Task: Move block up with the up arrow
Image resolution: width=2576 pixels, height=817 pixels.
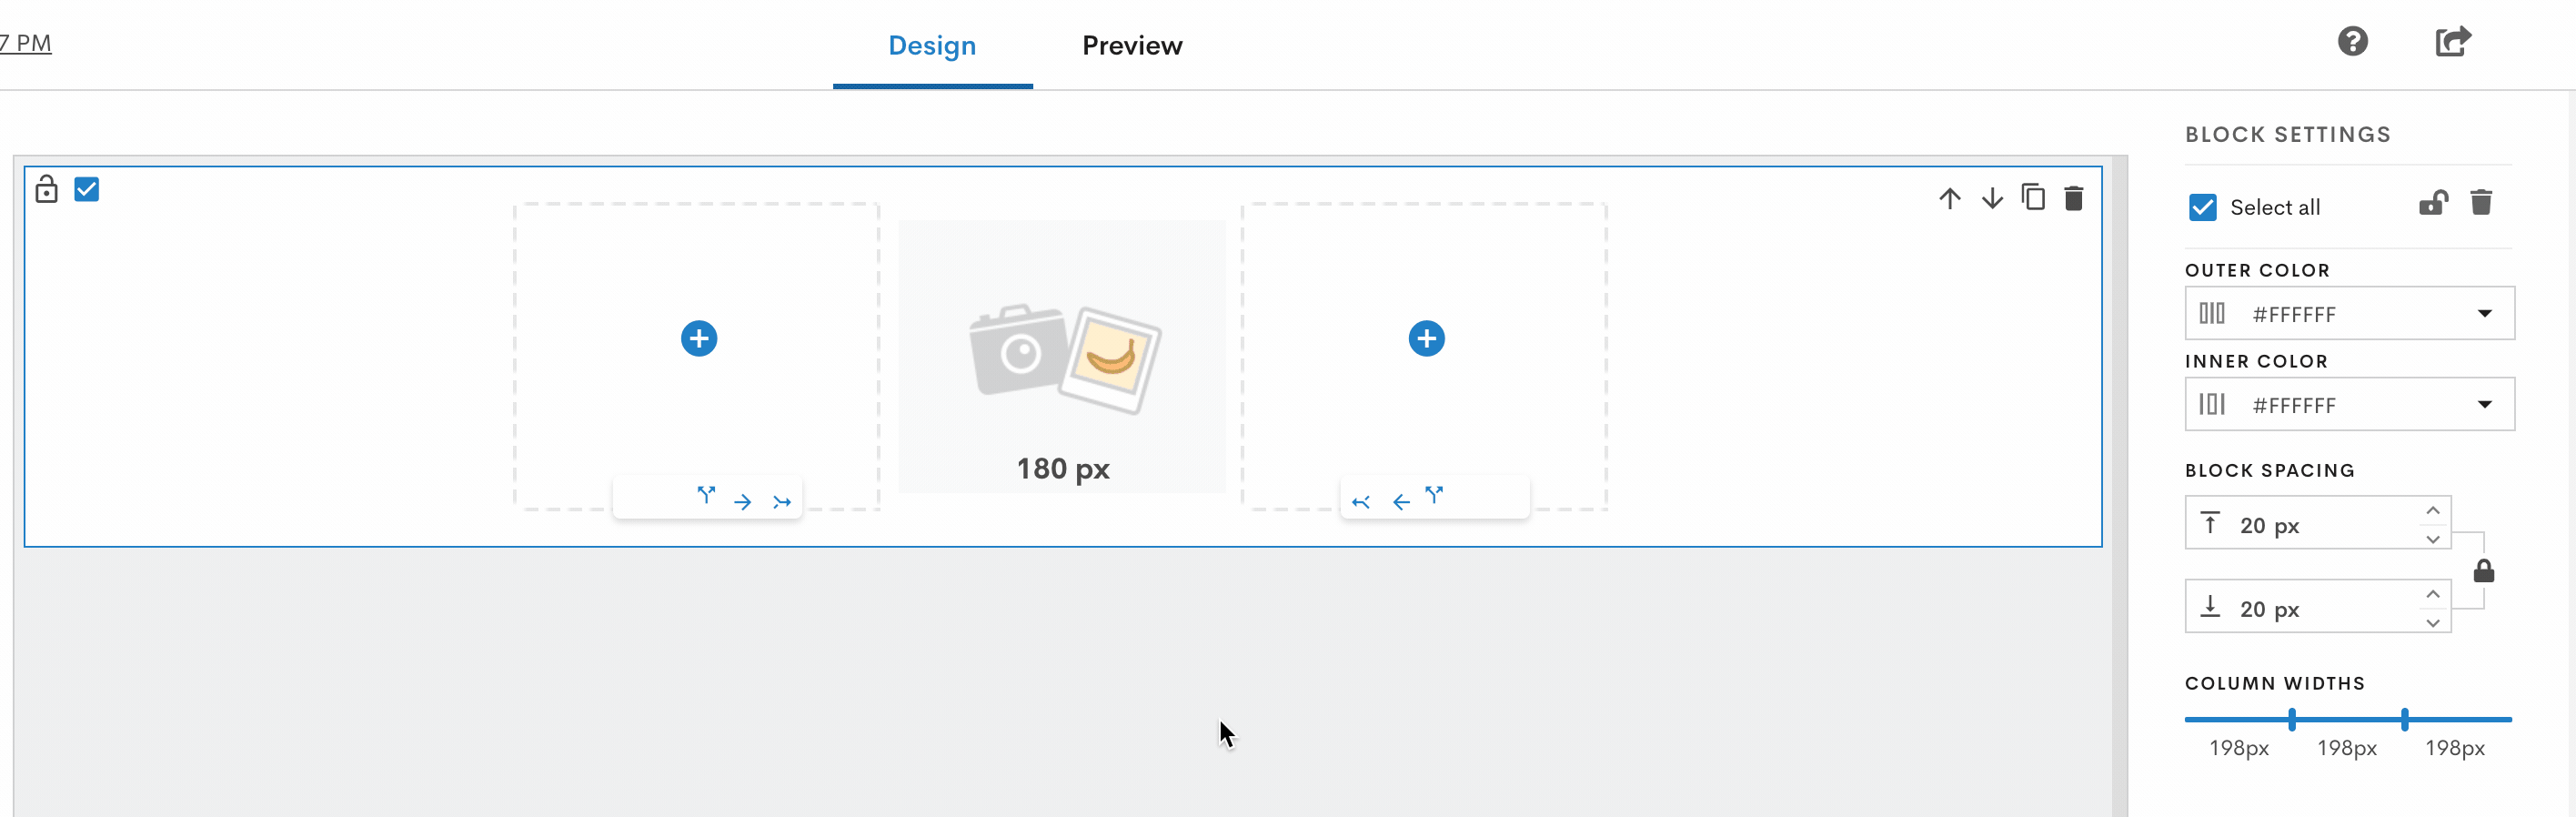Action: point(1949,198)
